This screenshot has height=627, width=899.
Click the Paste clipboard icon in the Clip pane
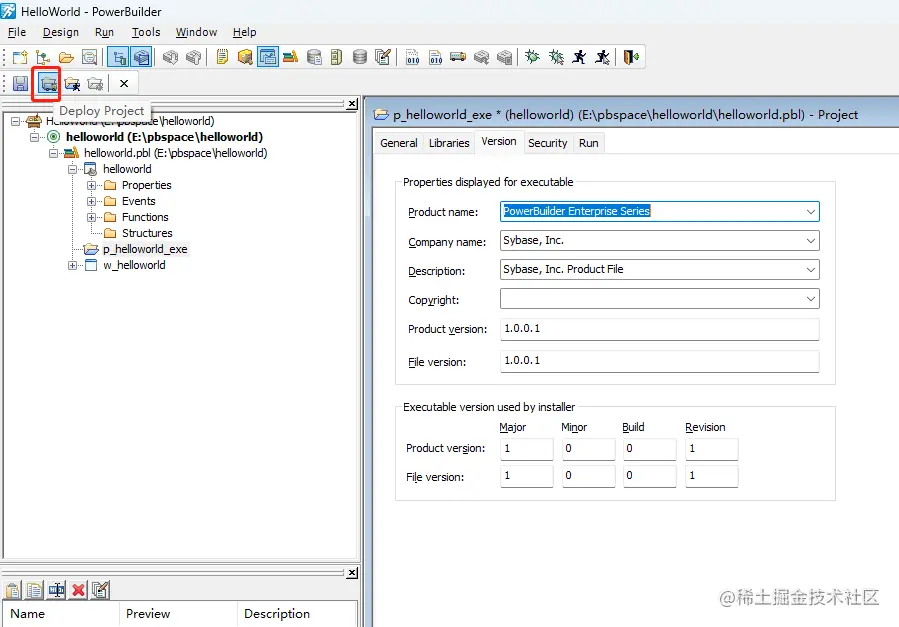pos(13,590)
